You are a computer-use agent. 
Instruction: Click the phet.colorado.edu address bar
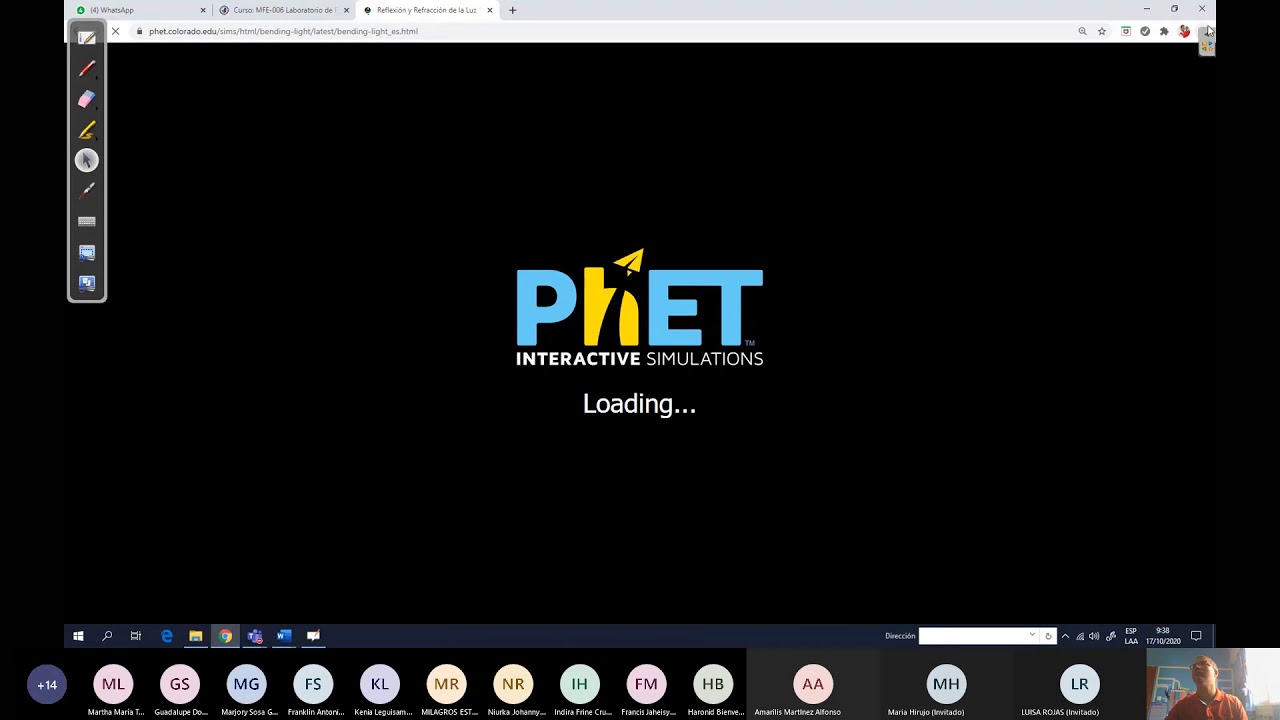600,31
